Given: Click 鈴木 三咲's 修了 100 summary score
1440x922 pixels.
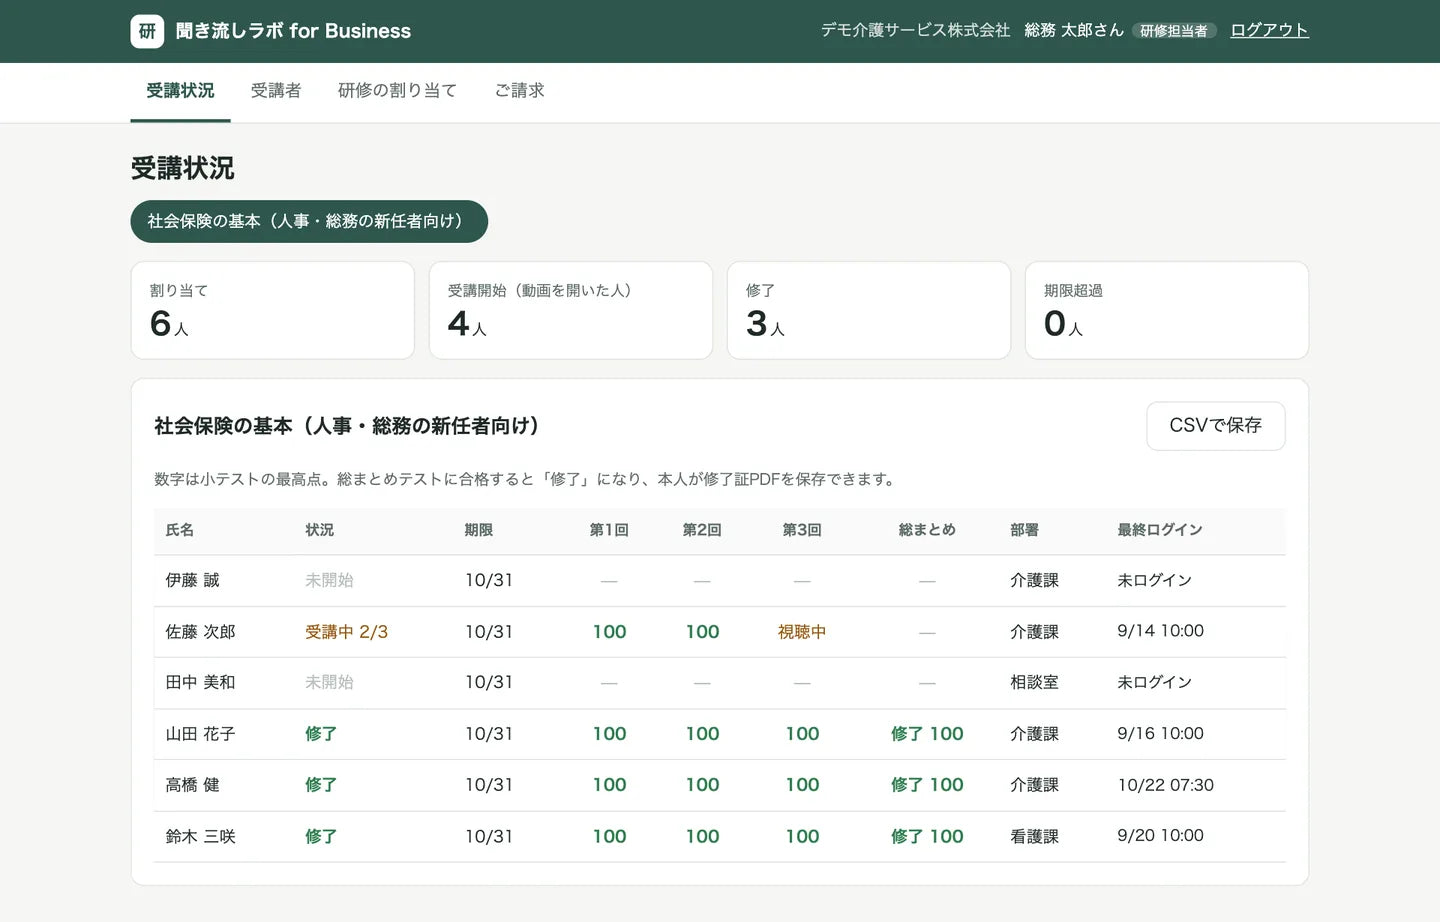Looking at the screenshot, I should [927, 836].
